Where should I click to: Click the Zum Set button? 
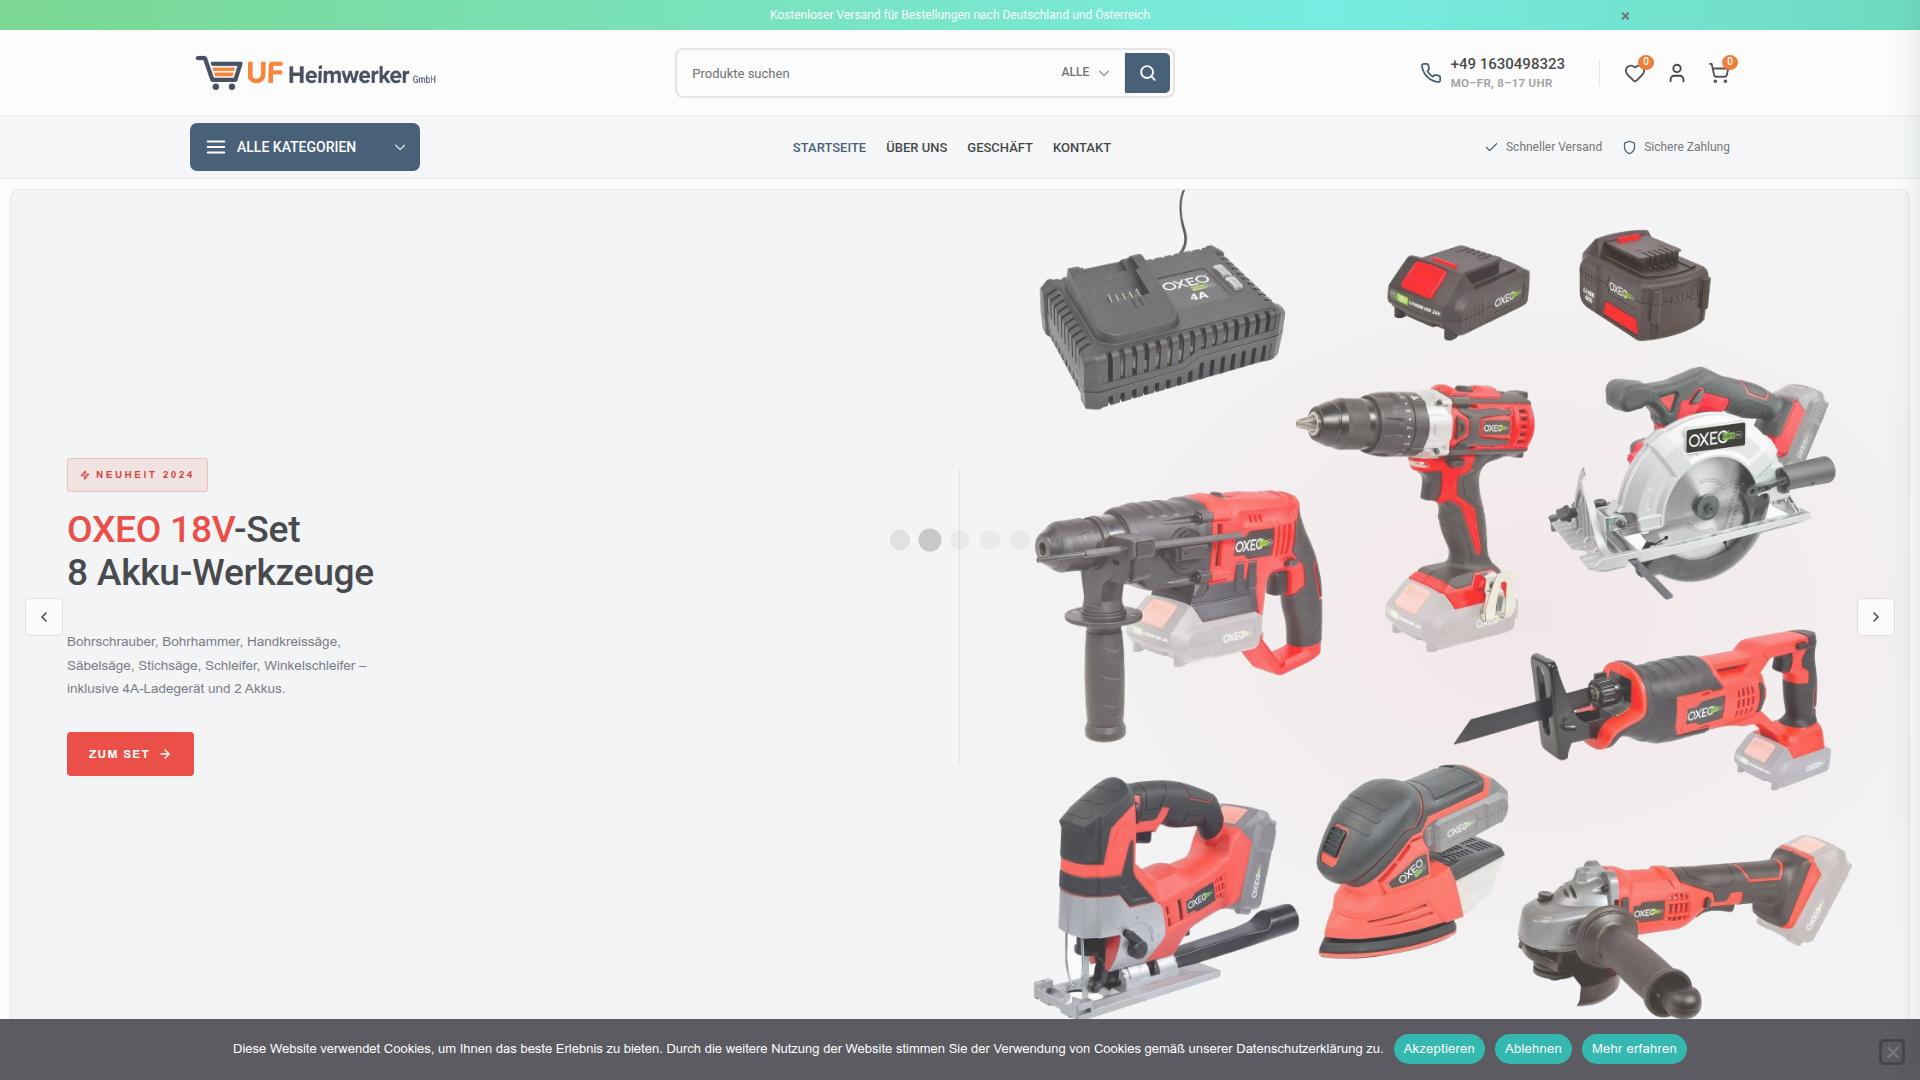(x=130, y=754)
